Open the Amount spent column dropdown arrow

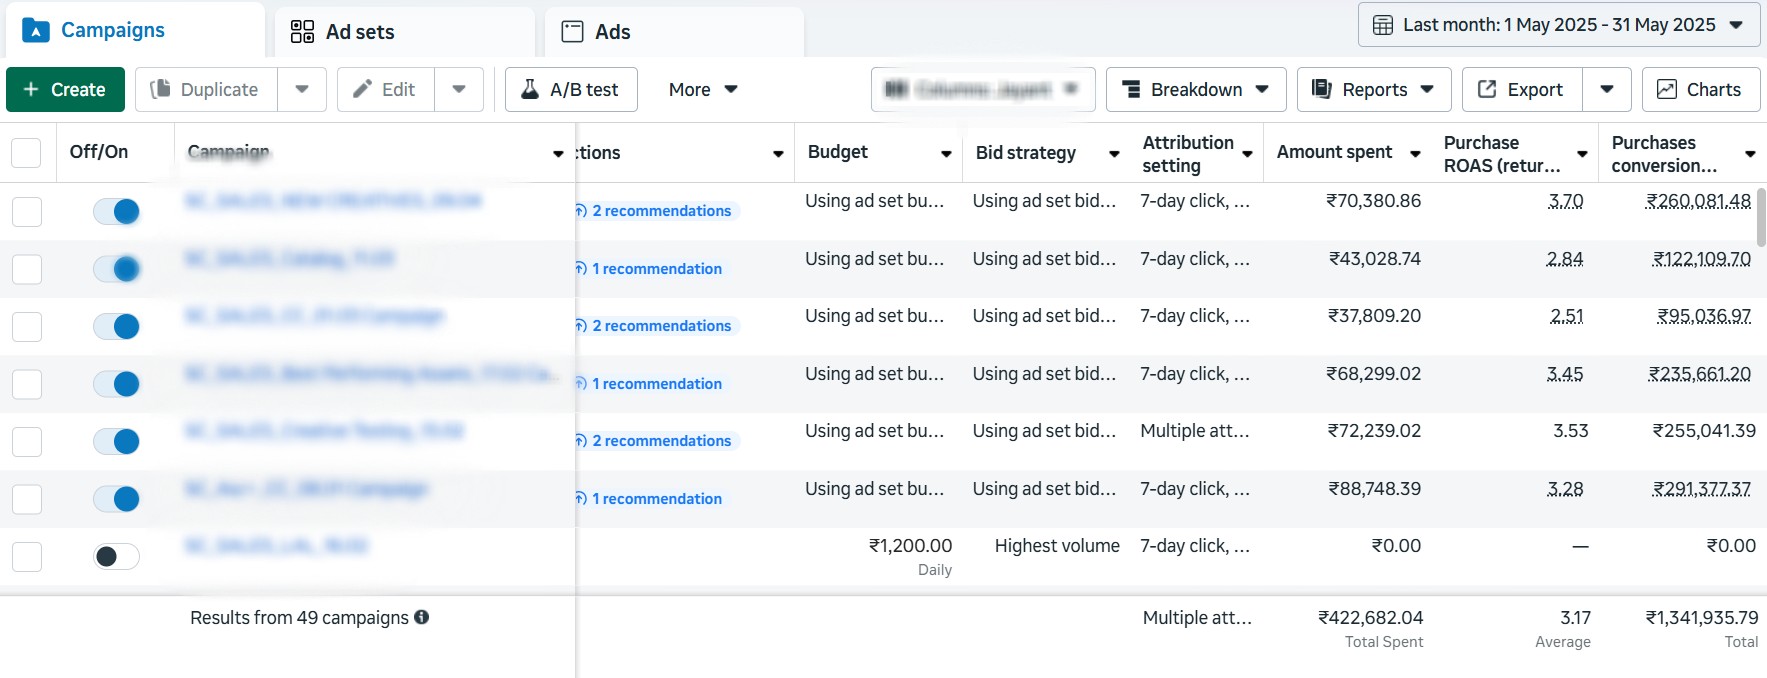(1415, 153)
